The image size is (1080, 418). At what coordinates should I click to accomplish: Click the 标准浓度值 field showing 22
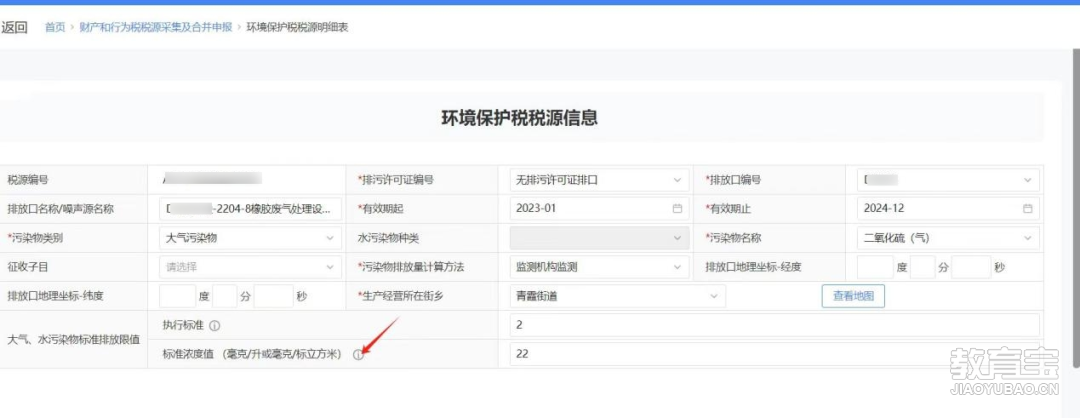[x=774, y=354]
